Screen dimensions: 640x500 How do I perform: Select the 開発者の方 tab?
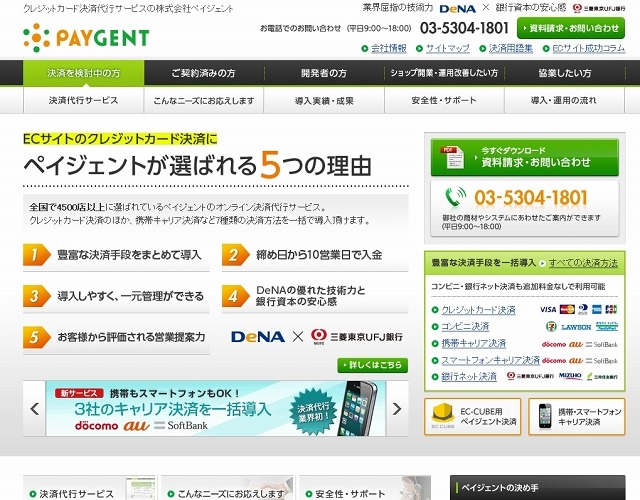pos(324,73)
